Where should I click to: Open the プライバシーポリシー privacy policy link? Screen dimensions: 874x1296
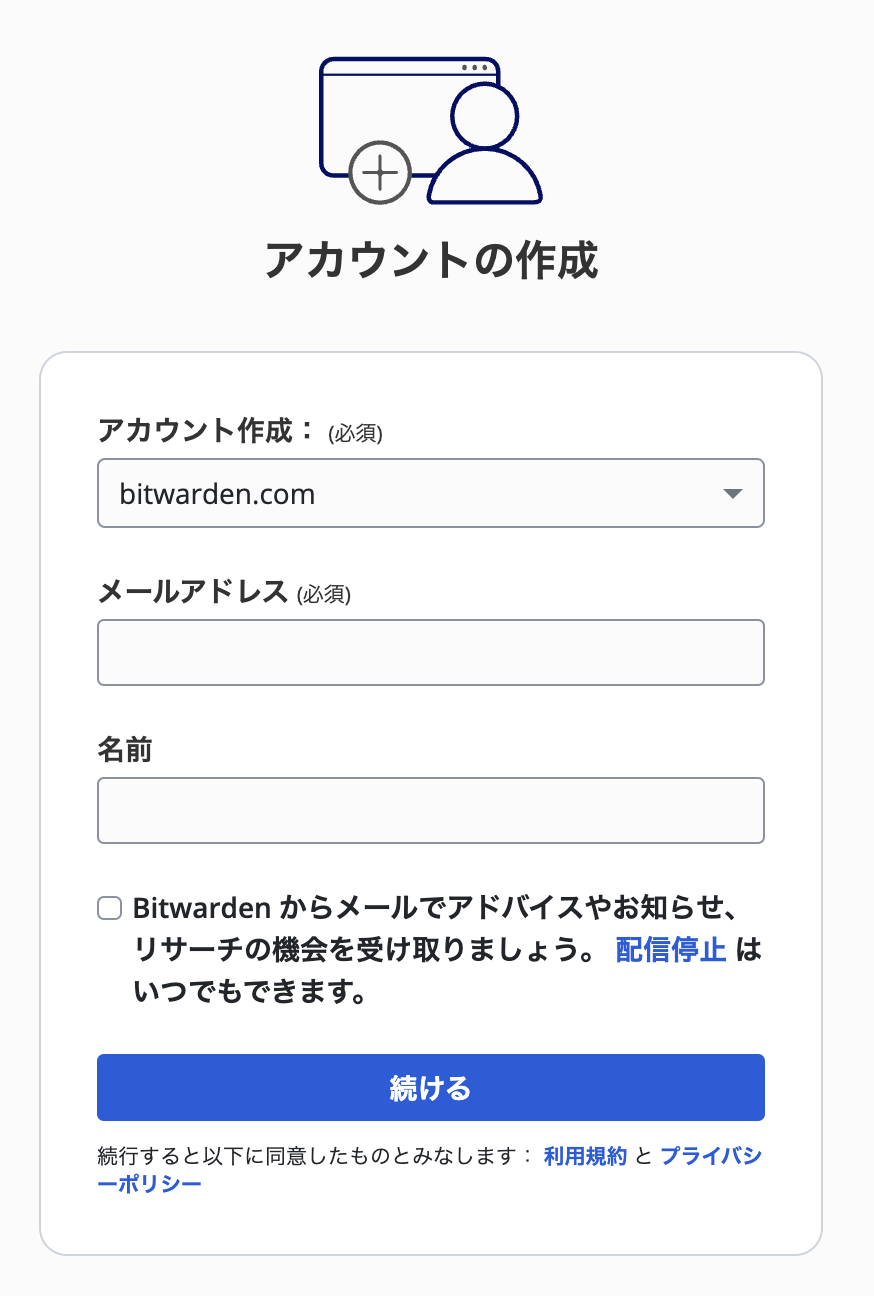pyautogui.click(x=711, y=1155)
